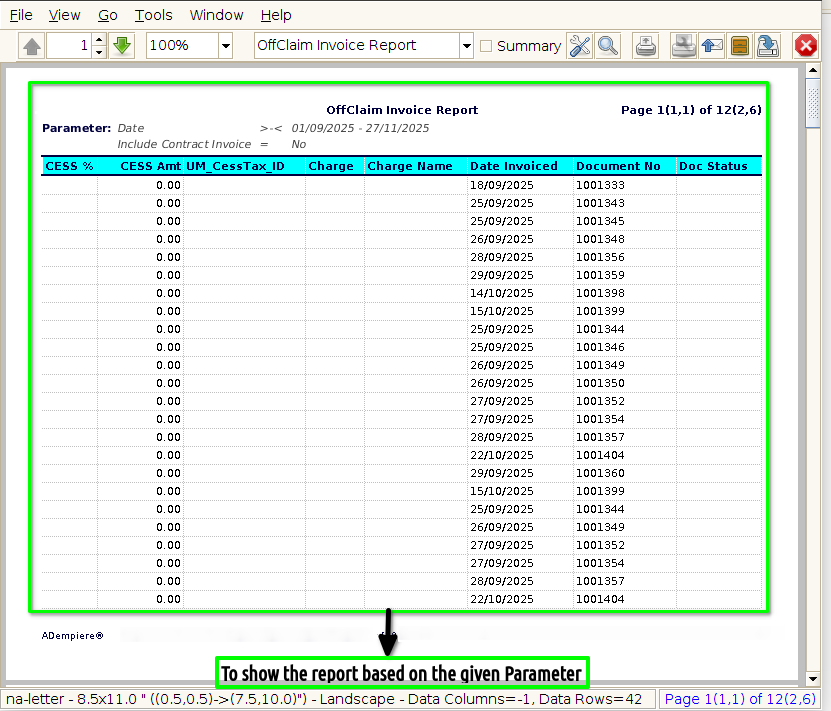Click vertical scrollbar up arrow
Screen dimensions: 831x711
click(813, 70)
